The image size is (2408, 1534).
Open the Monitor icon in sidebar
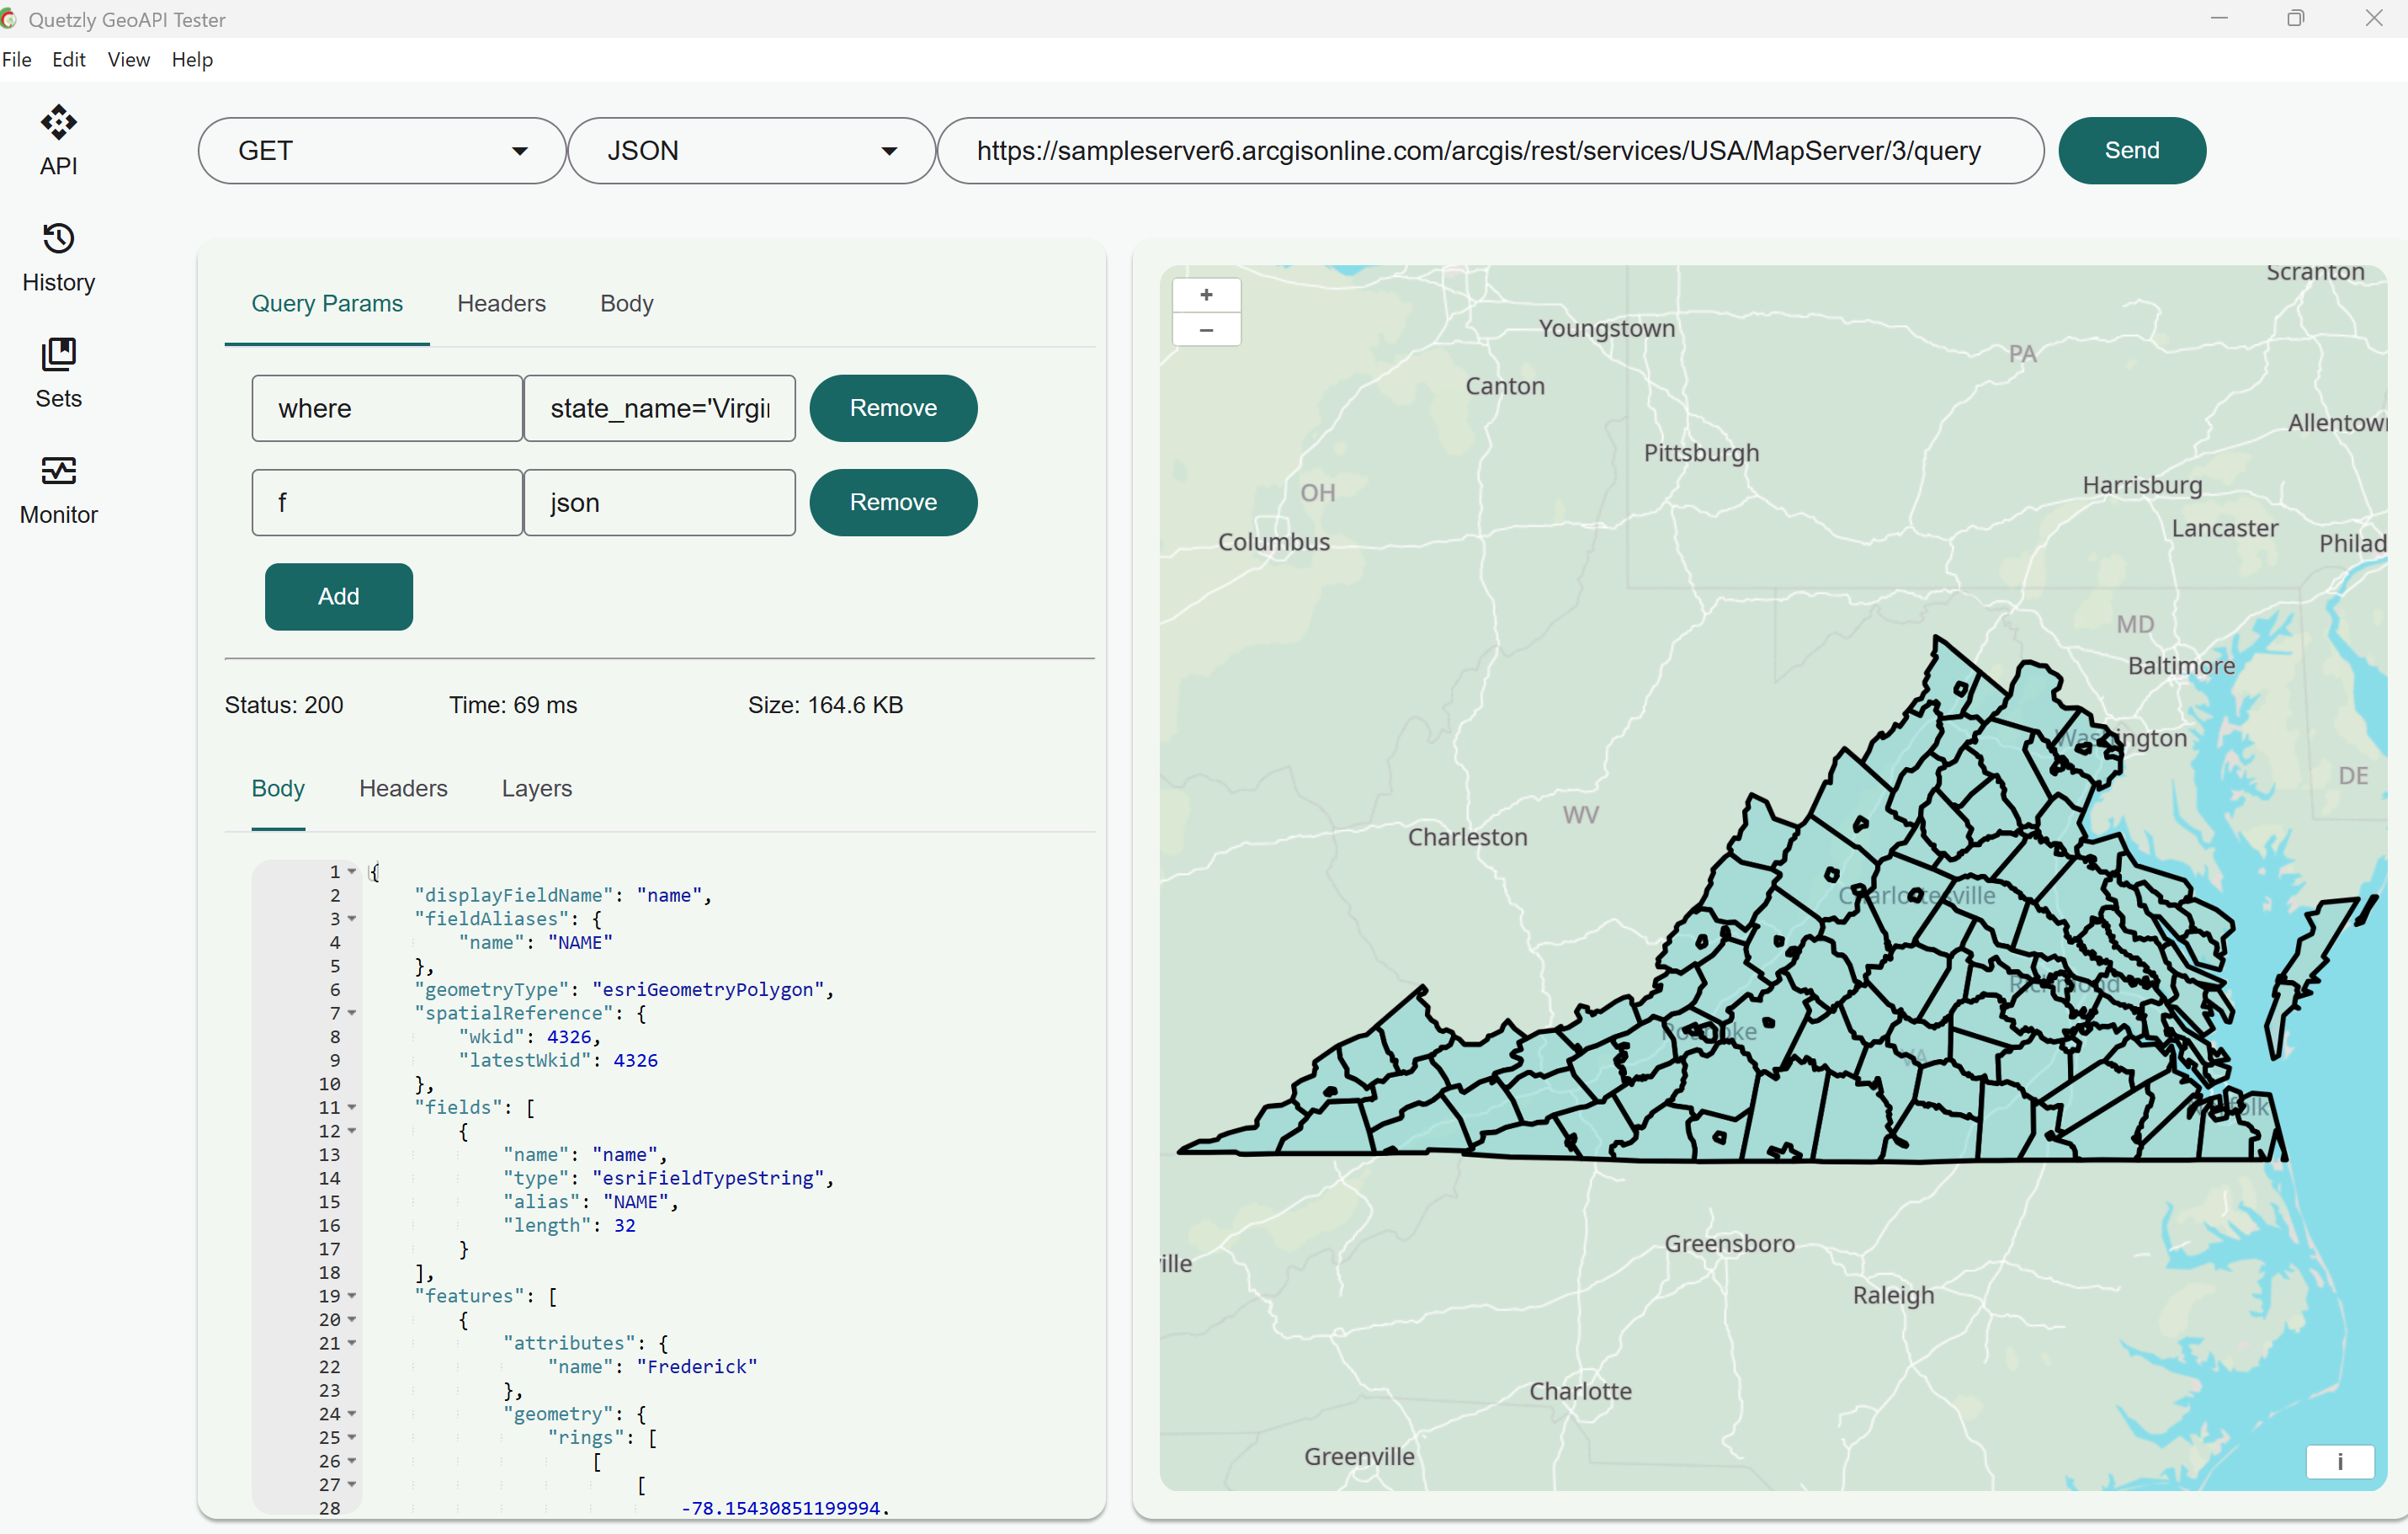pos(58,471)
